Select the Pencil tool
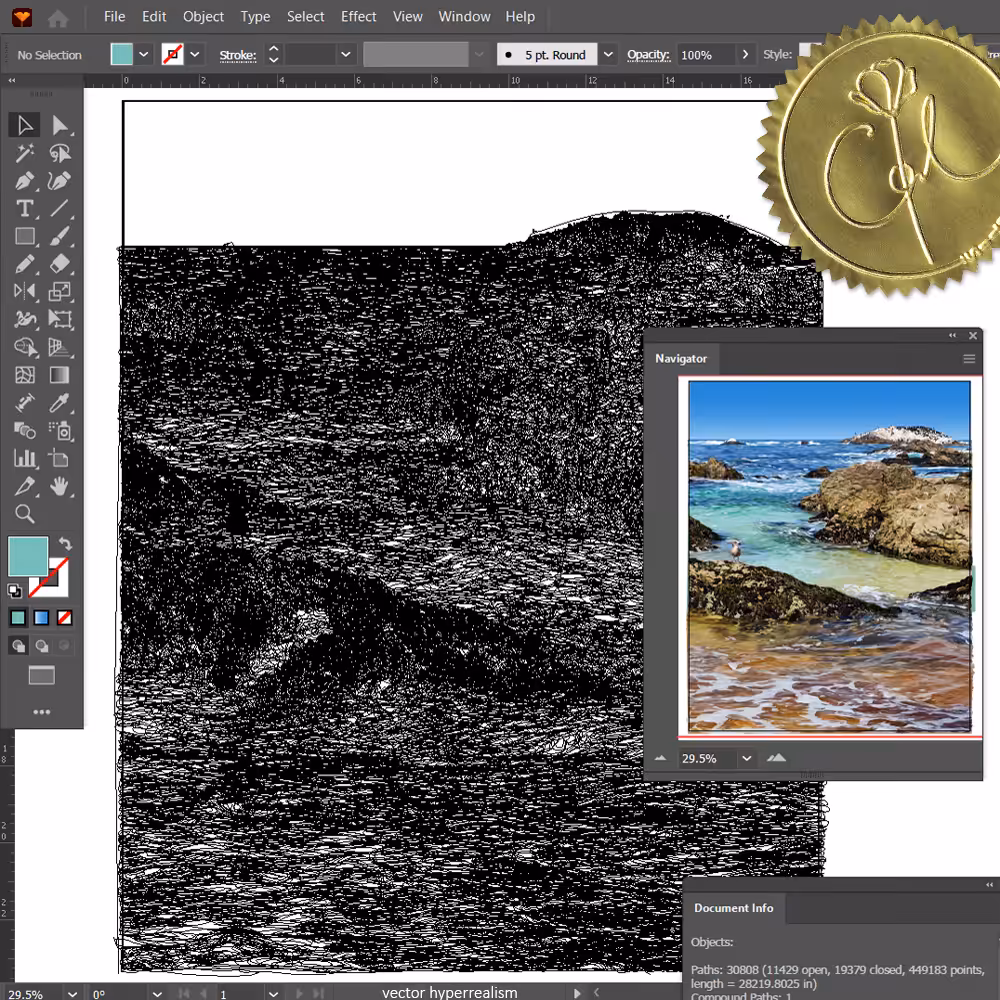 pyautogui.click(x=24, y=264)
